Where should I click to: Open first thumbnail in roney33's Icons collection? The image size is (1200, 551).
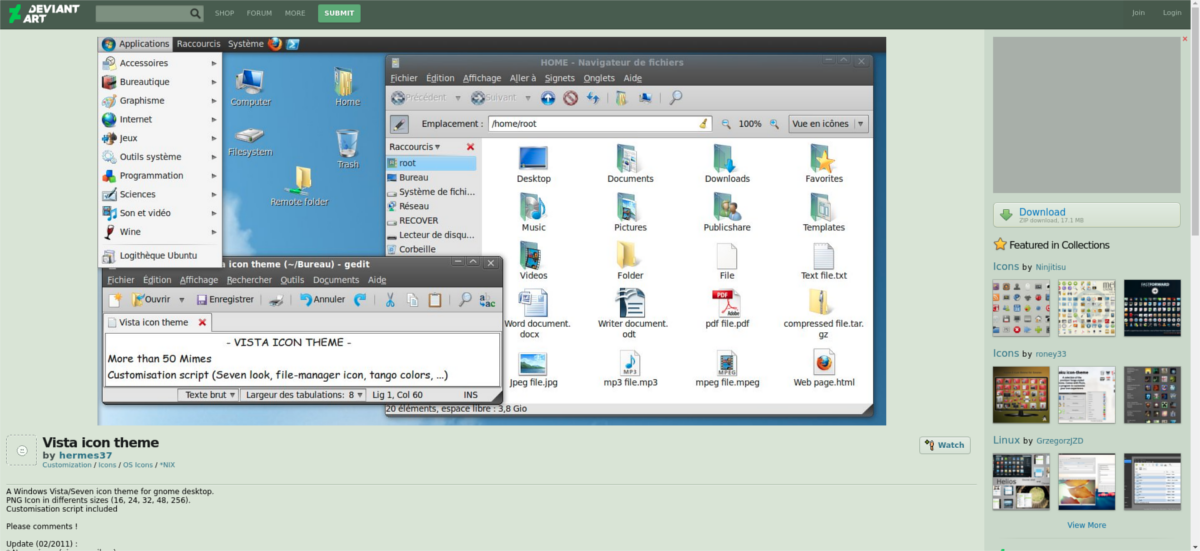(x=1021, y=395)
